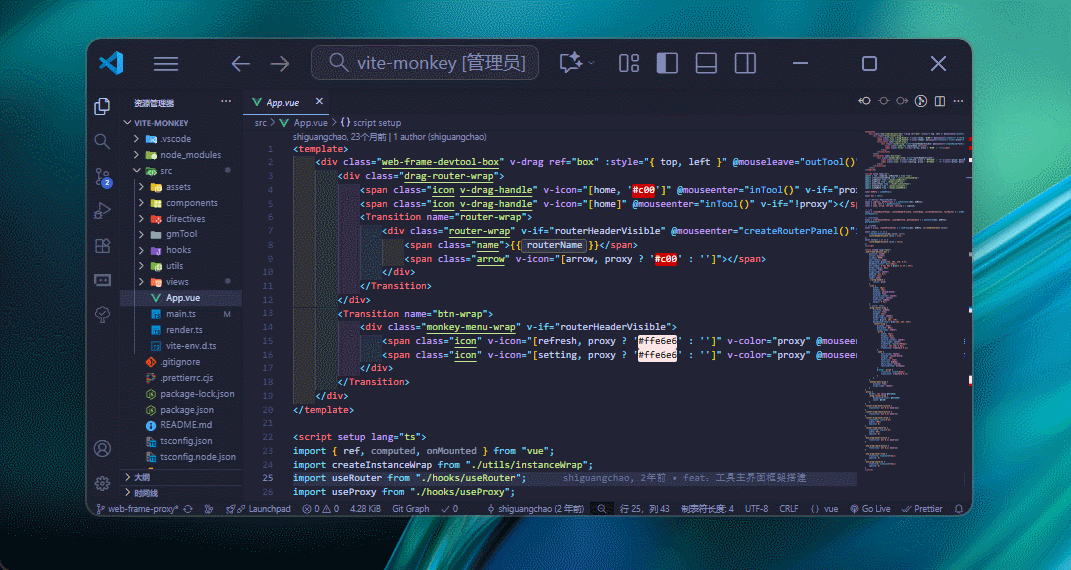Open Source Control view with badge 2
This screenshot has height=570, width=1071.
click(102, 177)
